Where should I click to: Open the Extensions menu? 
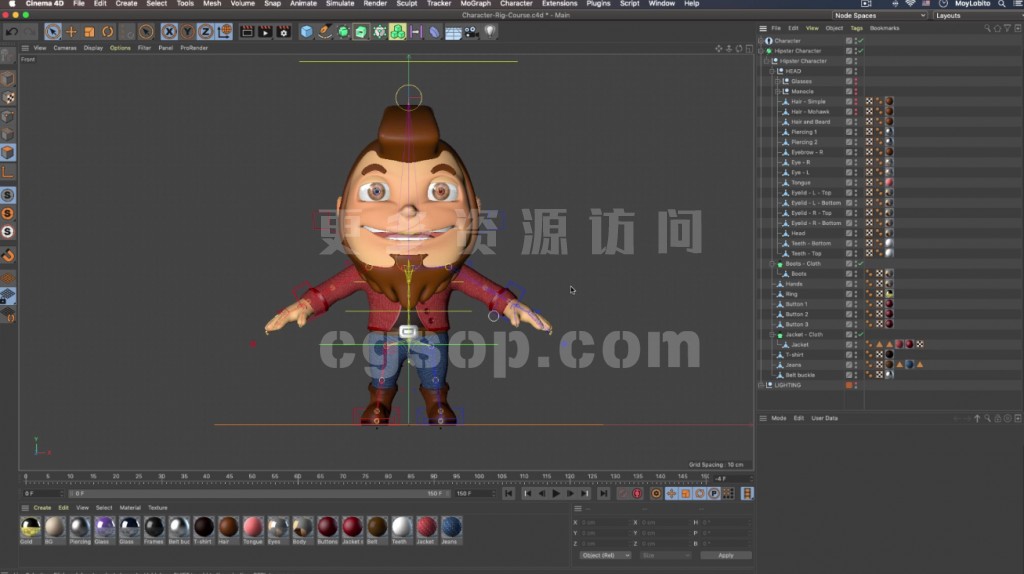tap(559, 4)
